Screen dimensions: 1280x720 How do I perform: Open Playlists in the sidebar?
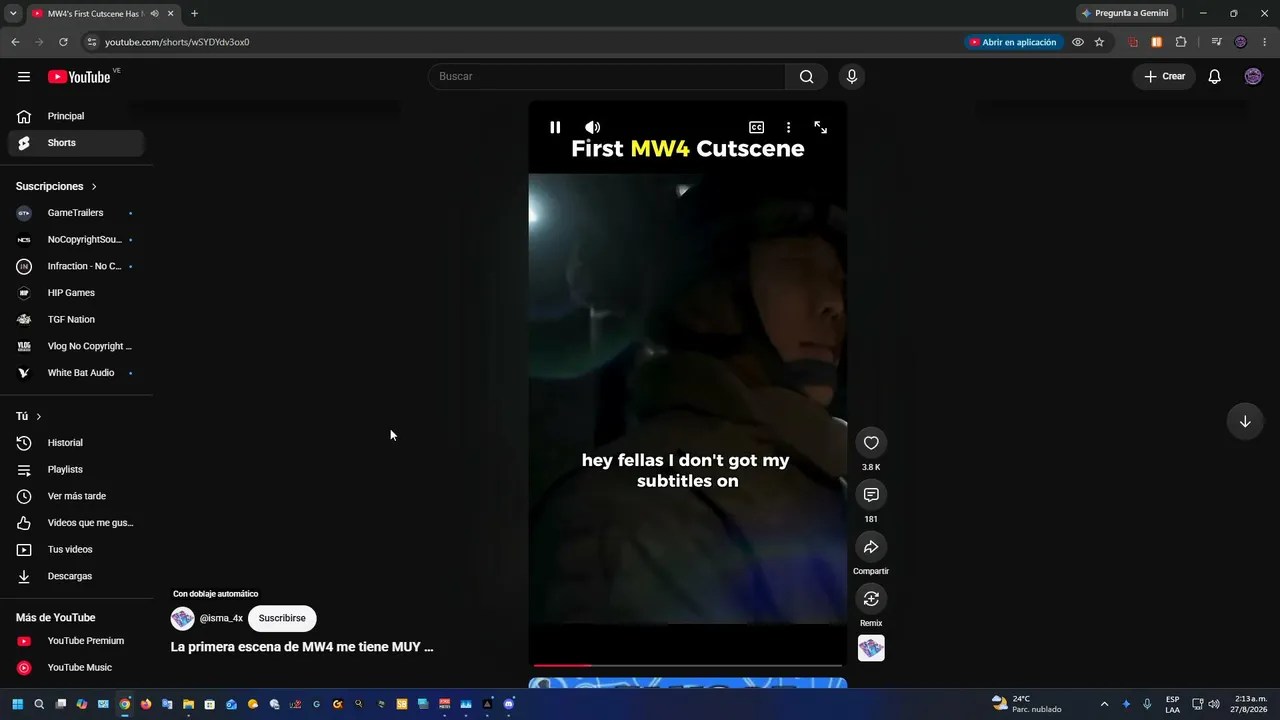point(76,470)
